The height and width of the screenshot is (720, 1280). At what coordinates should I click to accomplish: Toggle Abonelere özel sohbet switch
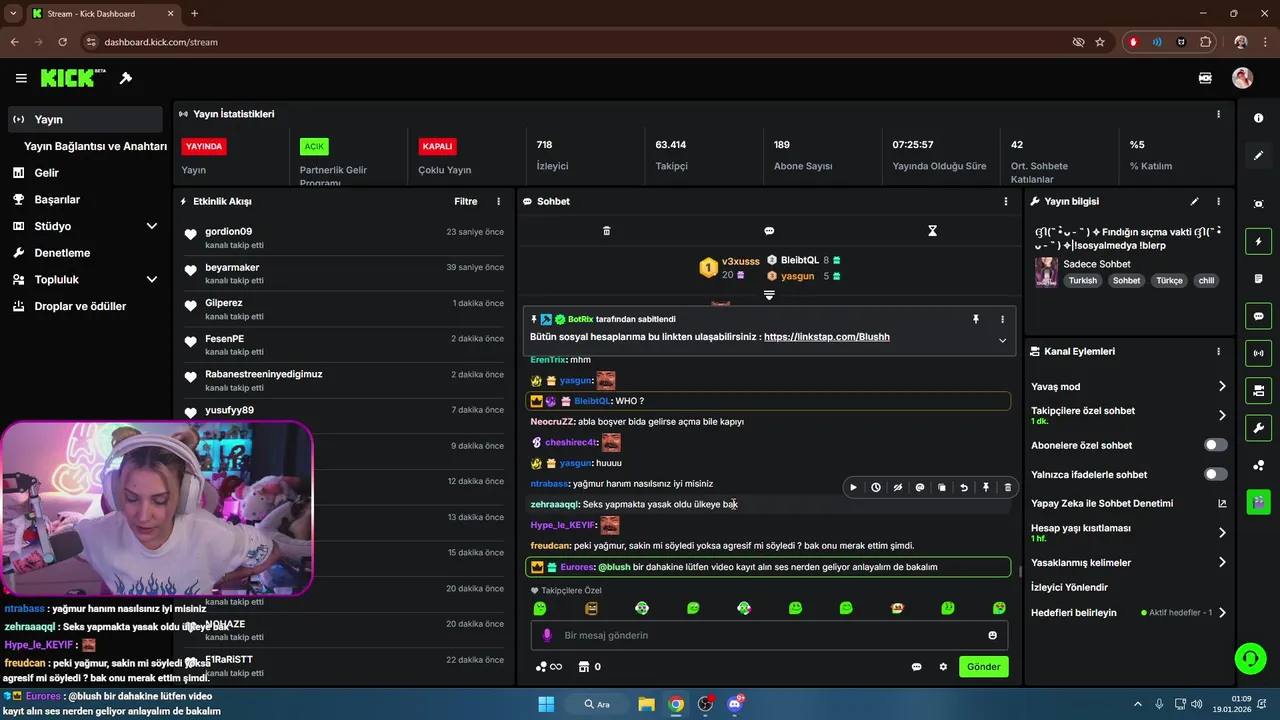pyautogui.click(x=1215, y=445)
